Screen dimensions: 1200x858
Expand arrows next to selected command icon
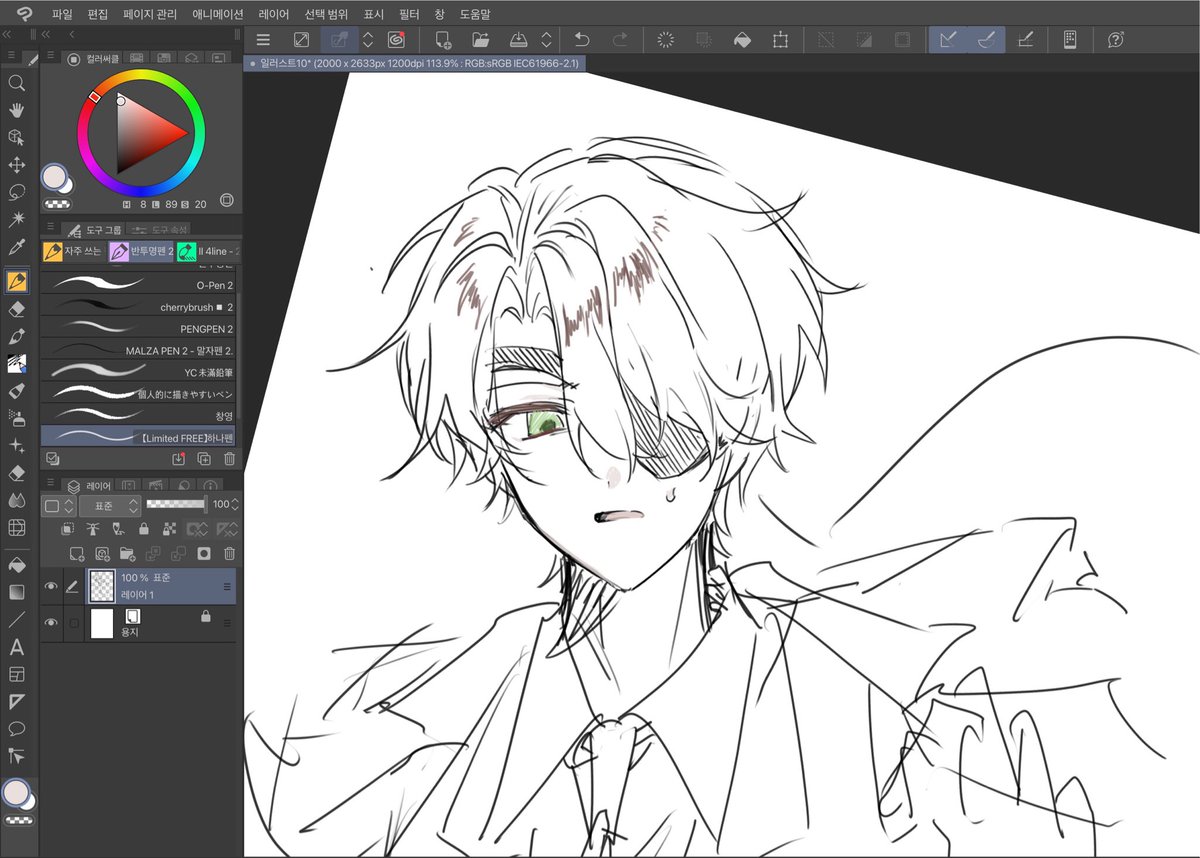367,40
